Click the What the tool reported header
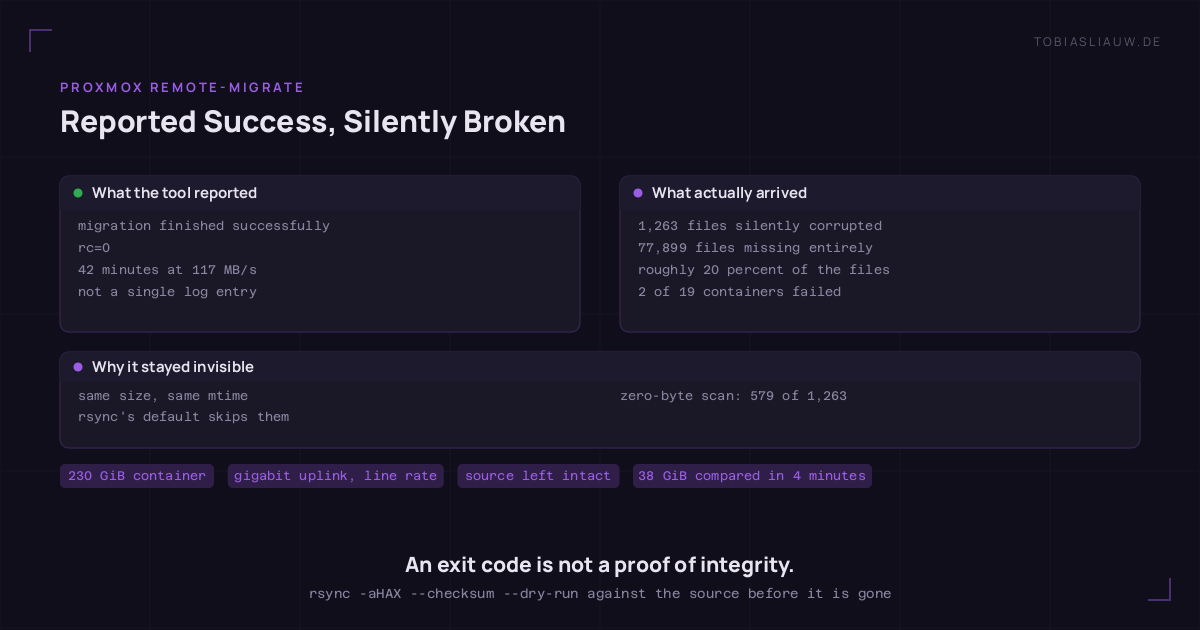The height and width of the screenshot is (630, 1200). 174,193
